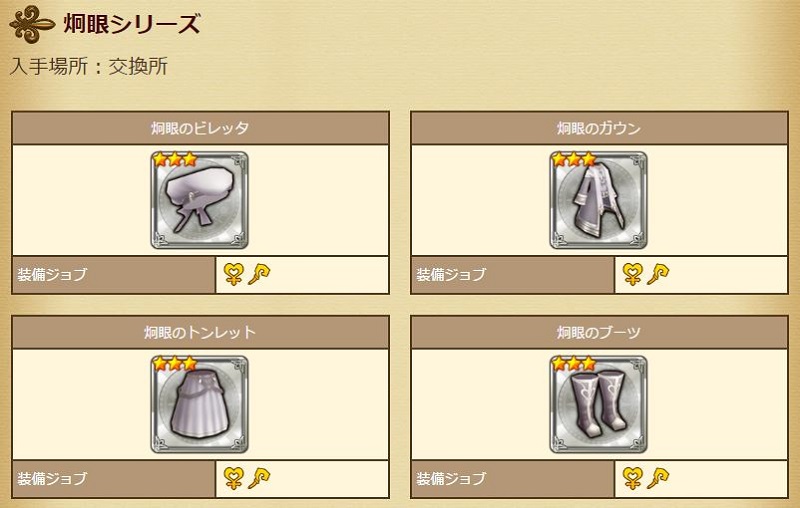Click the 炯眼のトンレット skirt item icon

click(x=199, y=404)
